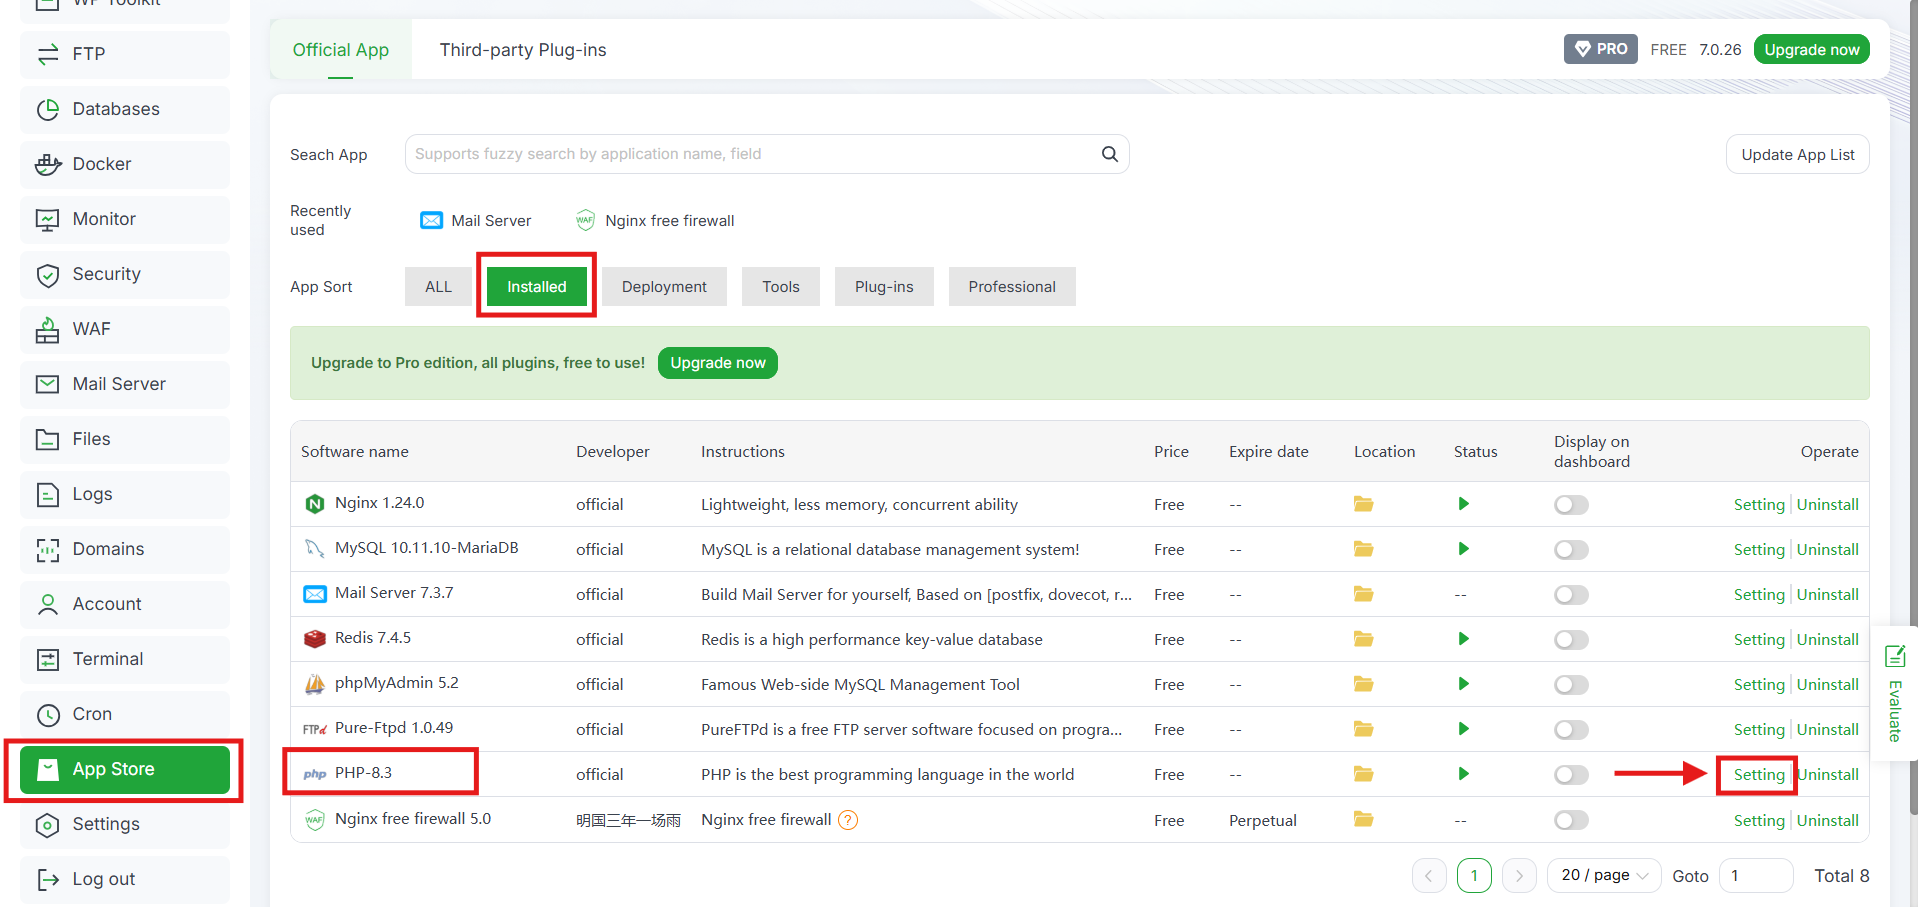Click the MySQL status play icon
Viewport: 1918px width, 907px height.
coord(1463,549)
